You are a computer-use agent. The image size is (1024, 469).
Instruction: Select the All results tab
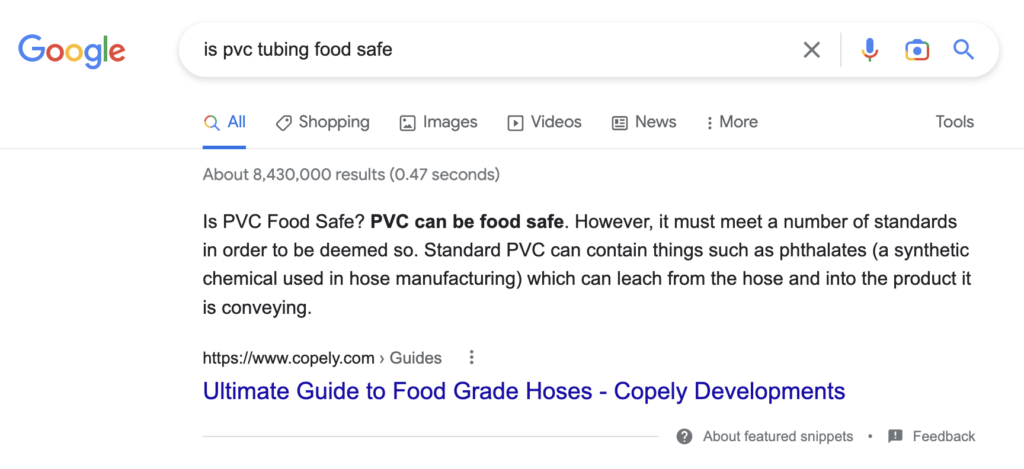(225, 122)
